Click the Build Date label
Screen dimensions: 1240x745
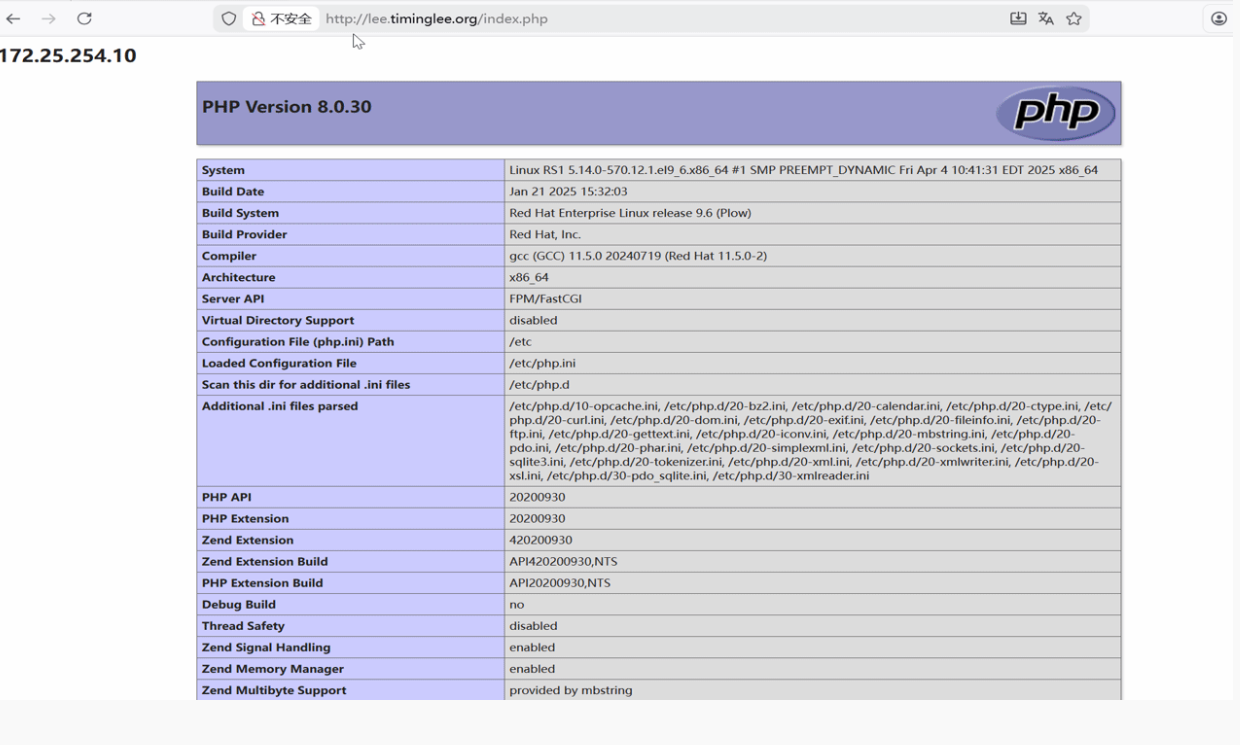coord(232,191)
